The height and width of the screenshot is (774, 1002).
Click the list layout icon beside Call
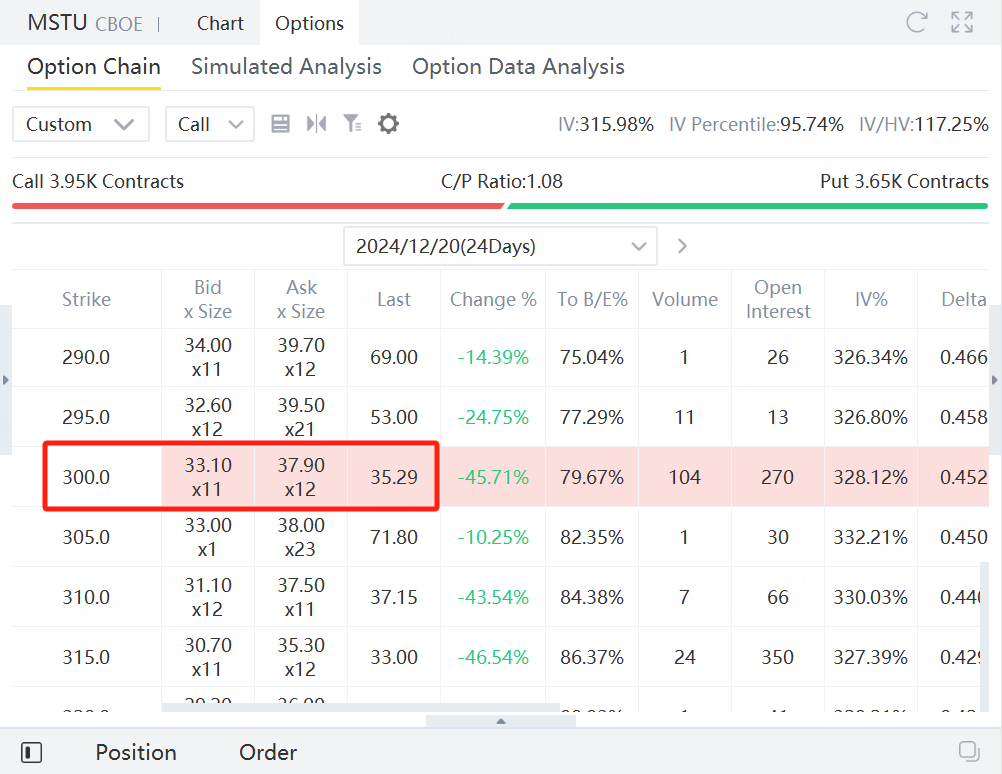[x=281, y=124]
